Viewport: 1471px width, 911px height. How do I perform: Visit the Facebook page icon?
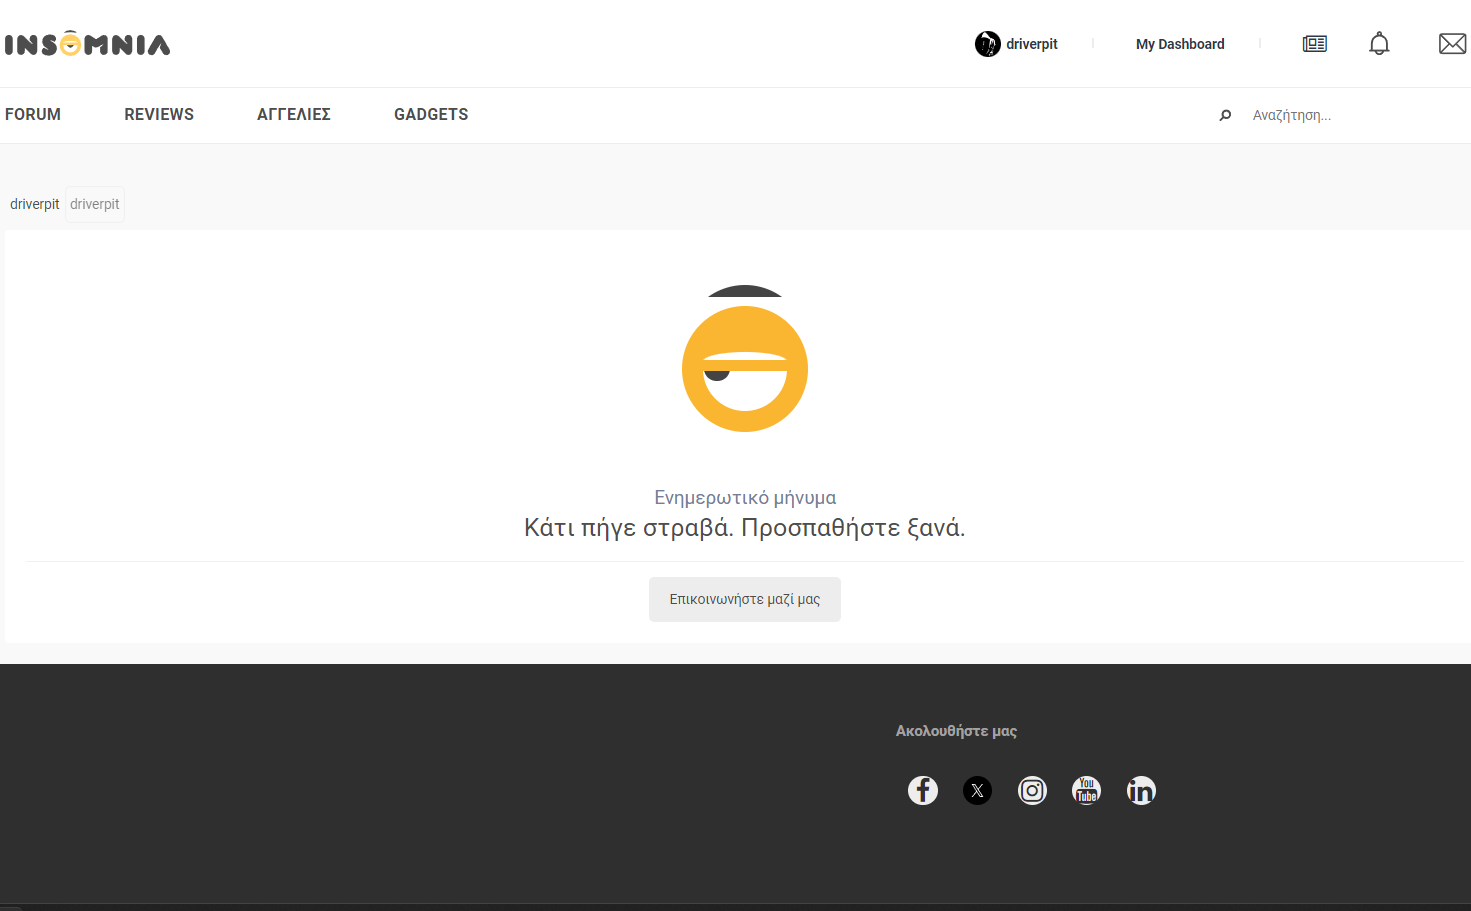click(x=923, y=791)
